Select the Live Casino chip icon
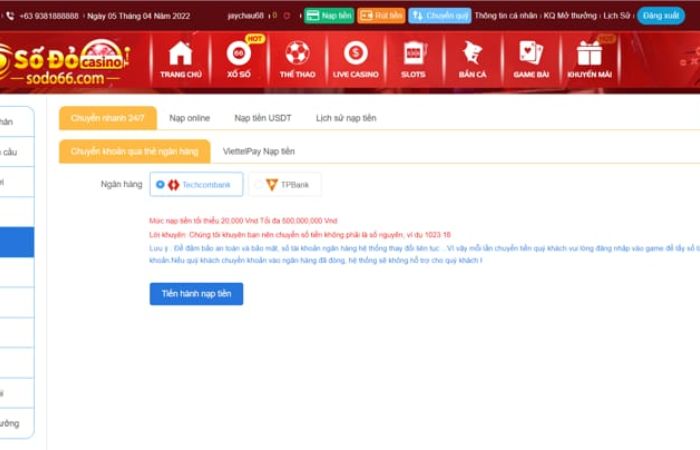Screen dimensions: 700x450 355,56
